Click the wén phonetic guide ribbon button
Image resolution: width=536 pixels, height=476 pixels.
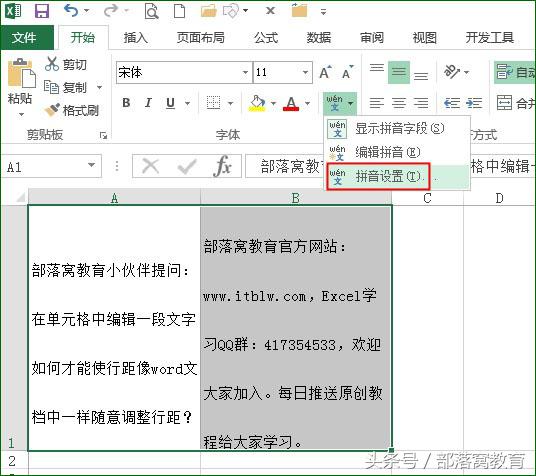pos(334,103)
